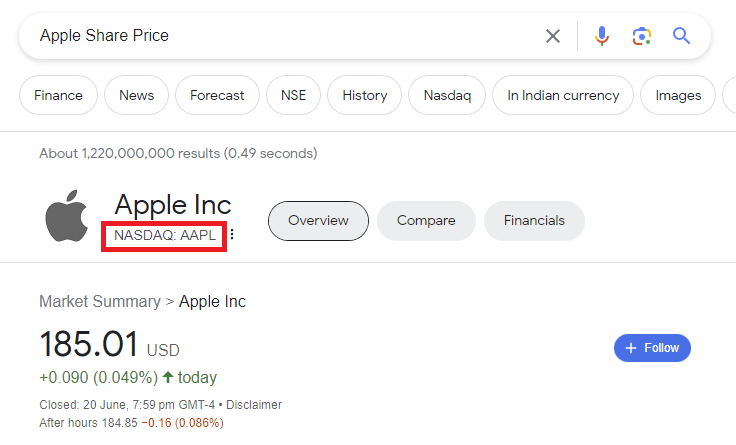The image size is (736, 445).
Task: Apply the In Indian currency filter
Action: 563,96
